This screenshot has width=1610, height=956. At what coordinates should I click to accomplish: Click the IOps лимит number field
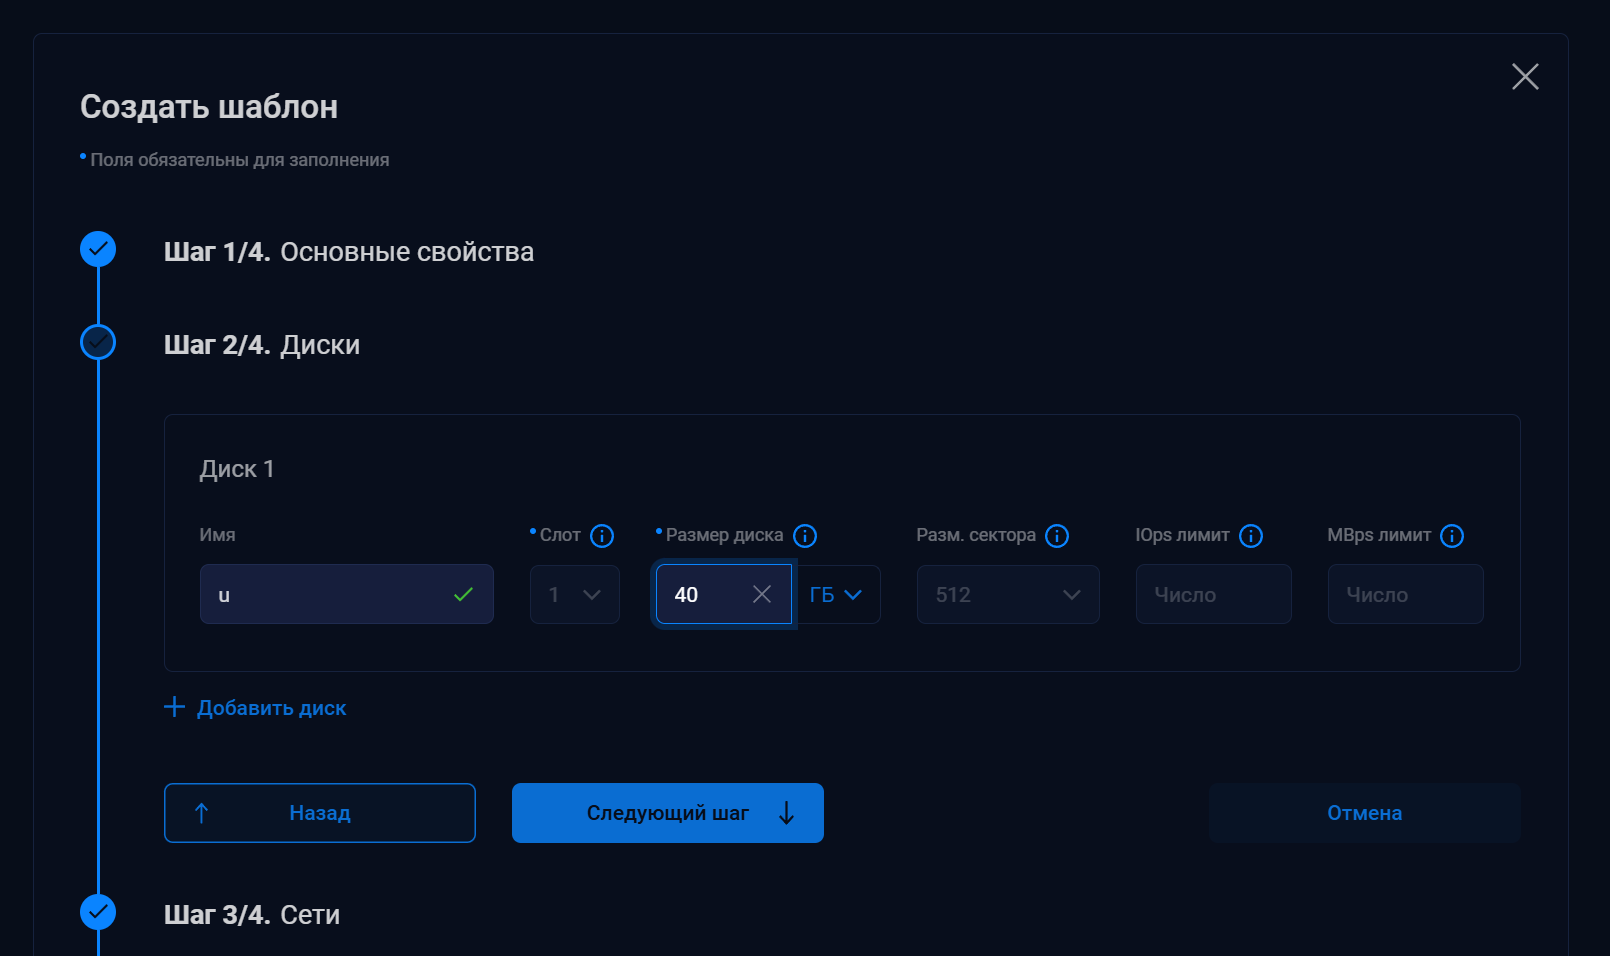[x=1213, y=594]
